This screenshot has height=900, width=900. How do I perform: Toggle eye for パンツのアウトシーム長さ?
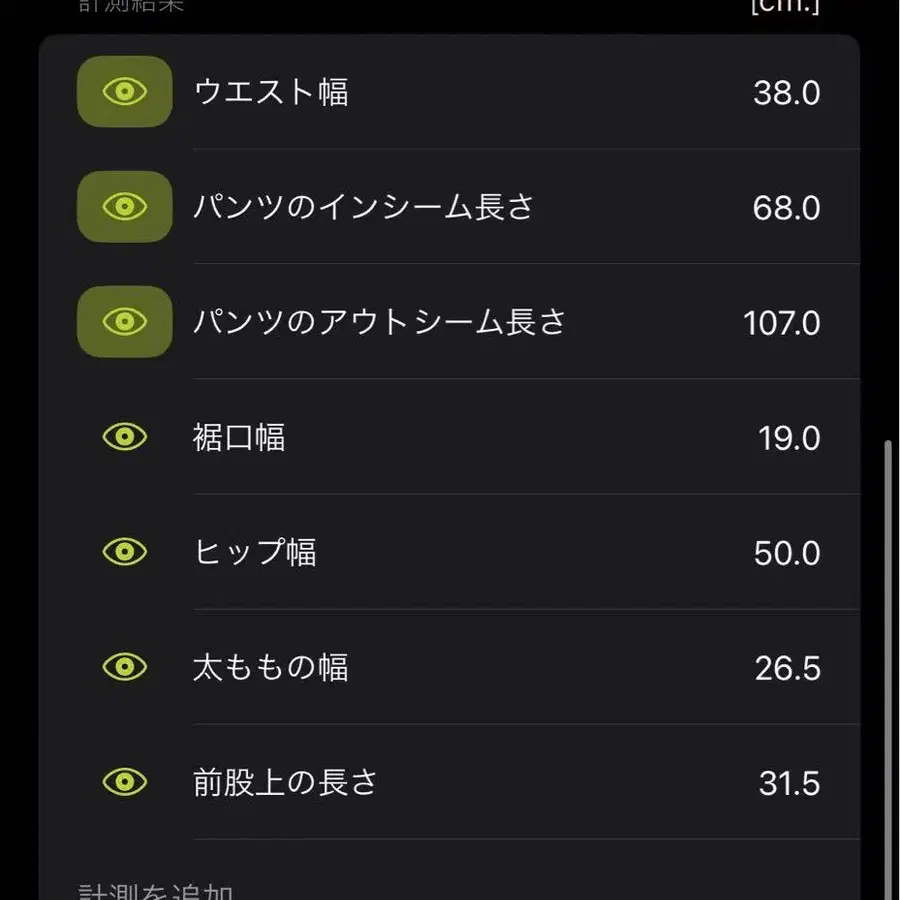tap(125, 322)
